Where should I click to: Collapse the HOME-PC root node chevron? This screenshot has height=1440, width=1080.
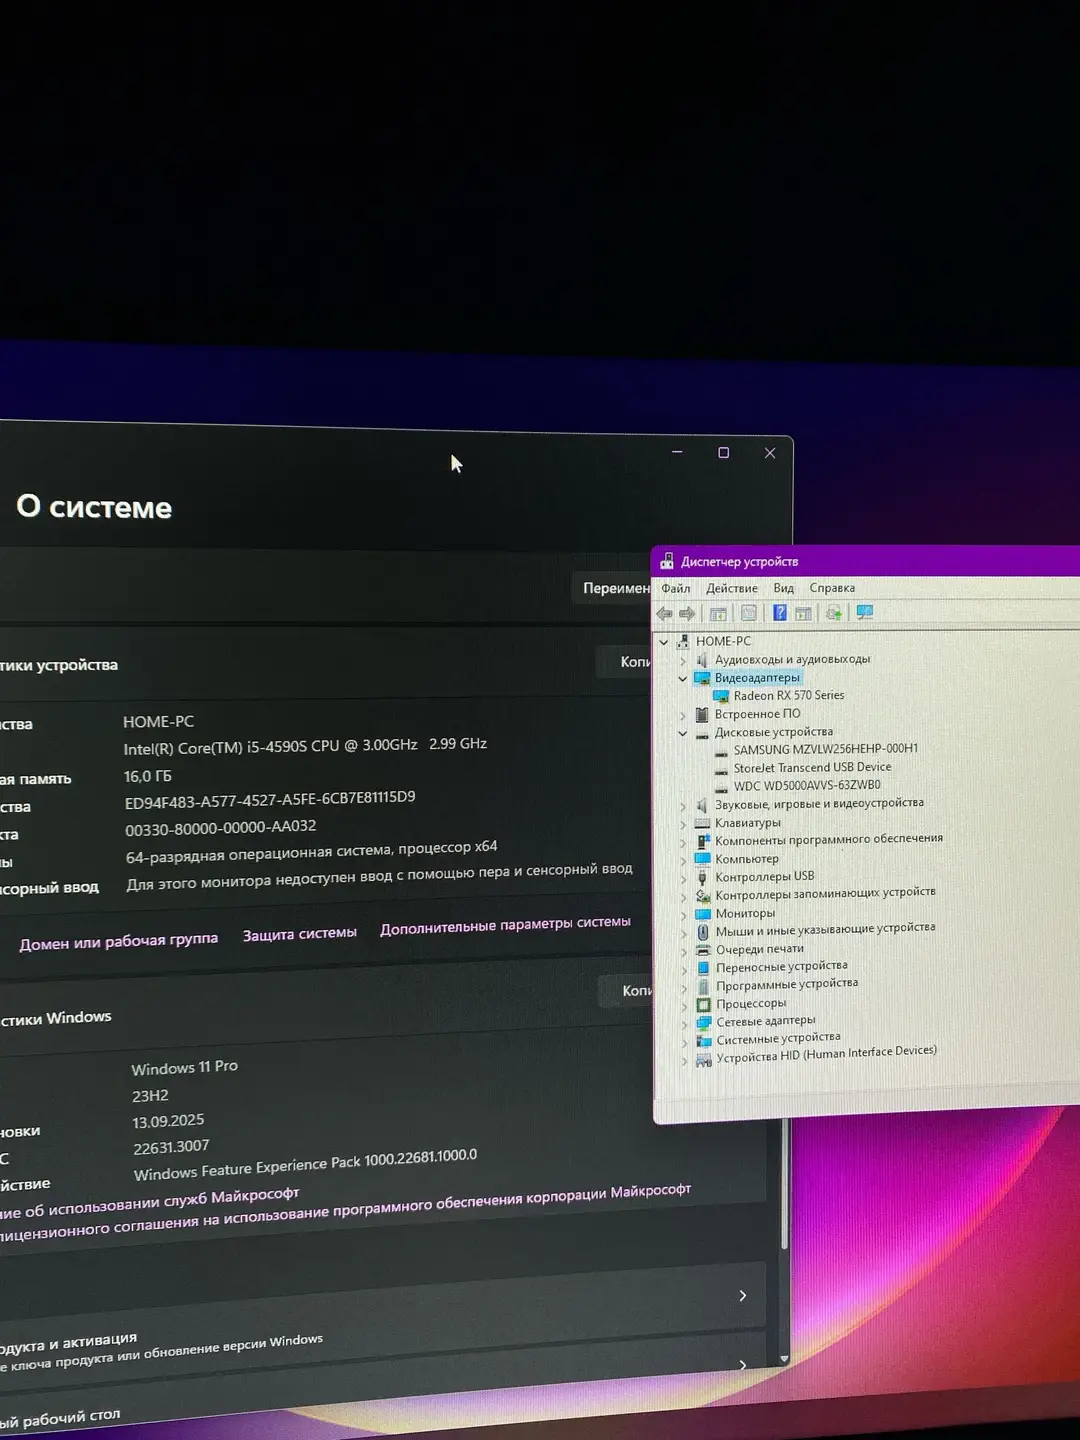[664, 641]
